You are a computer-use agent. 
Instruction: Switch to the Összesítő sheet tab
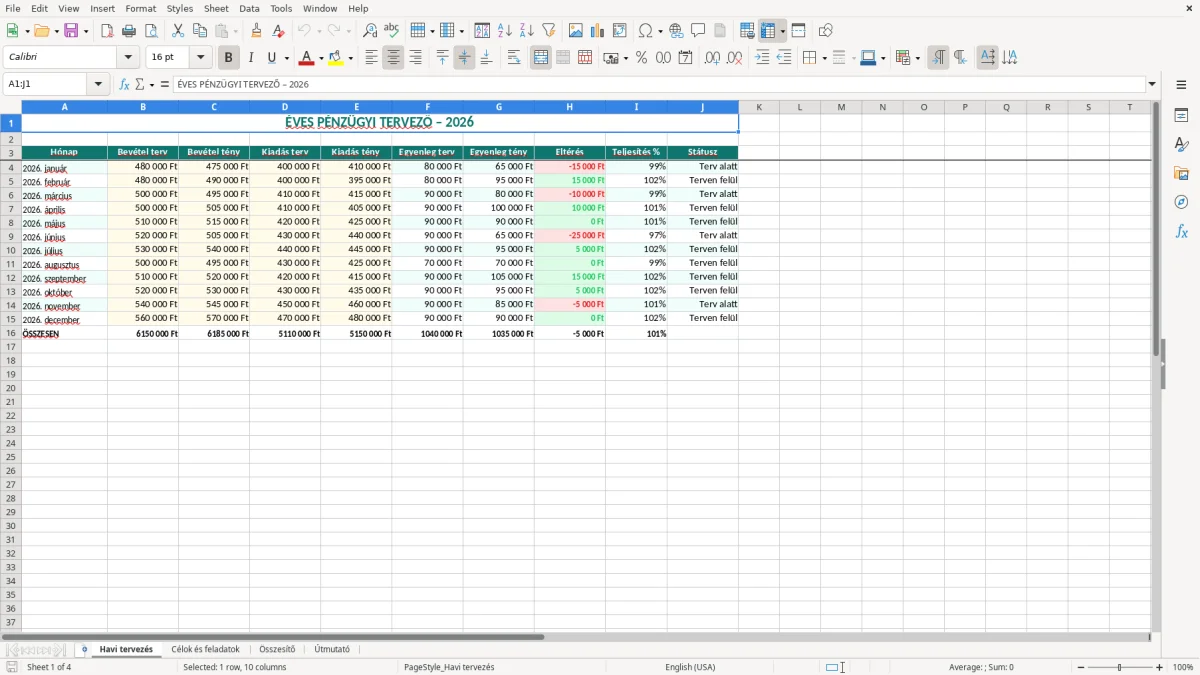pos(277,649)
